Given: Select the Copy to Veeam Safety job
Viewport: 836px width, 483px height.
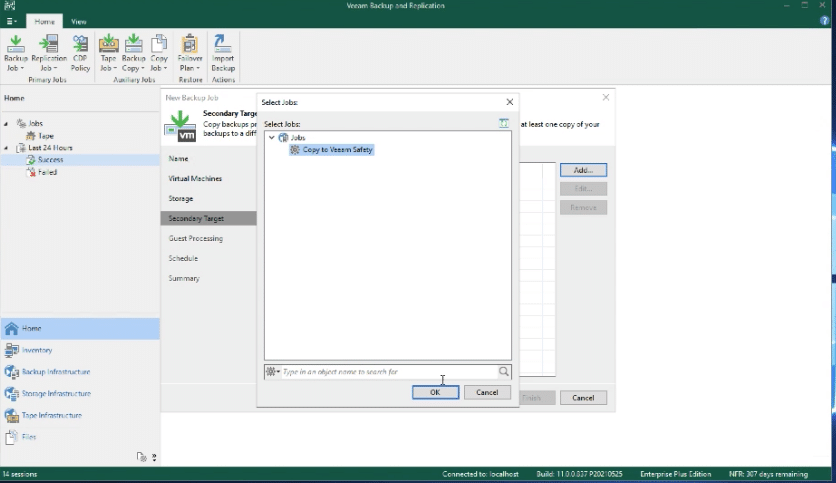Looking at the screenshot, I should tap(337, 150).
